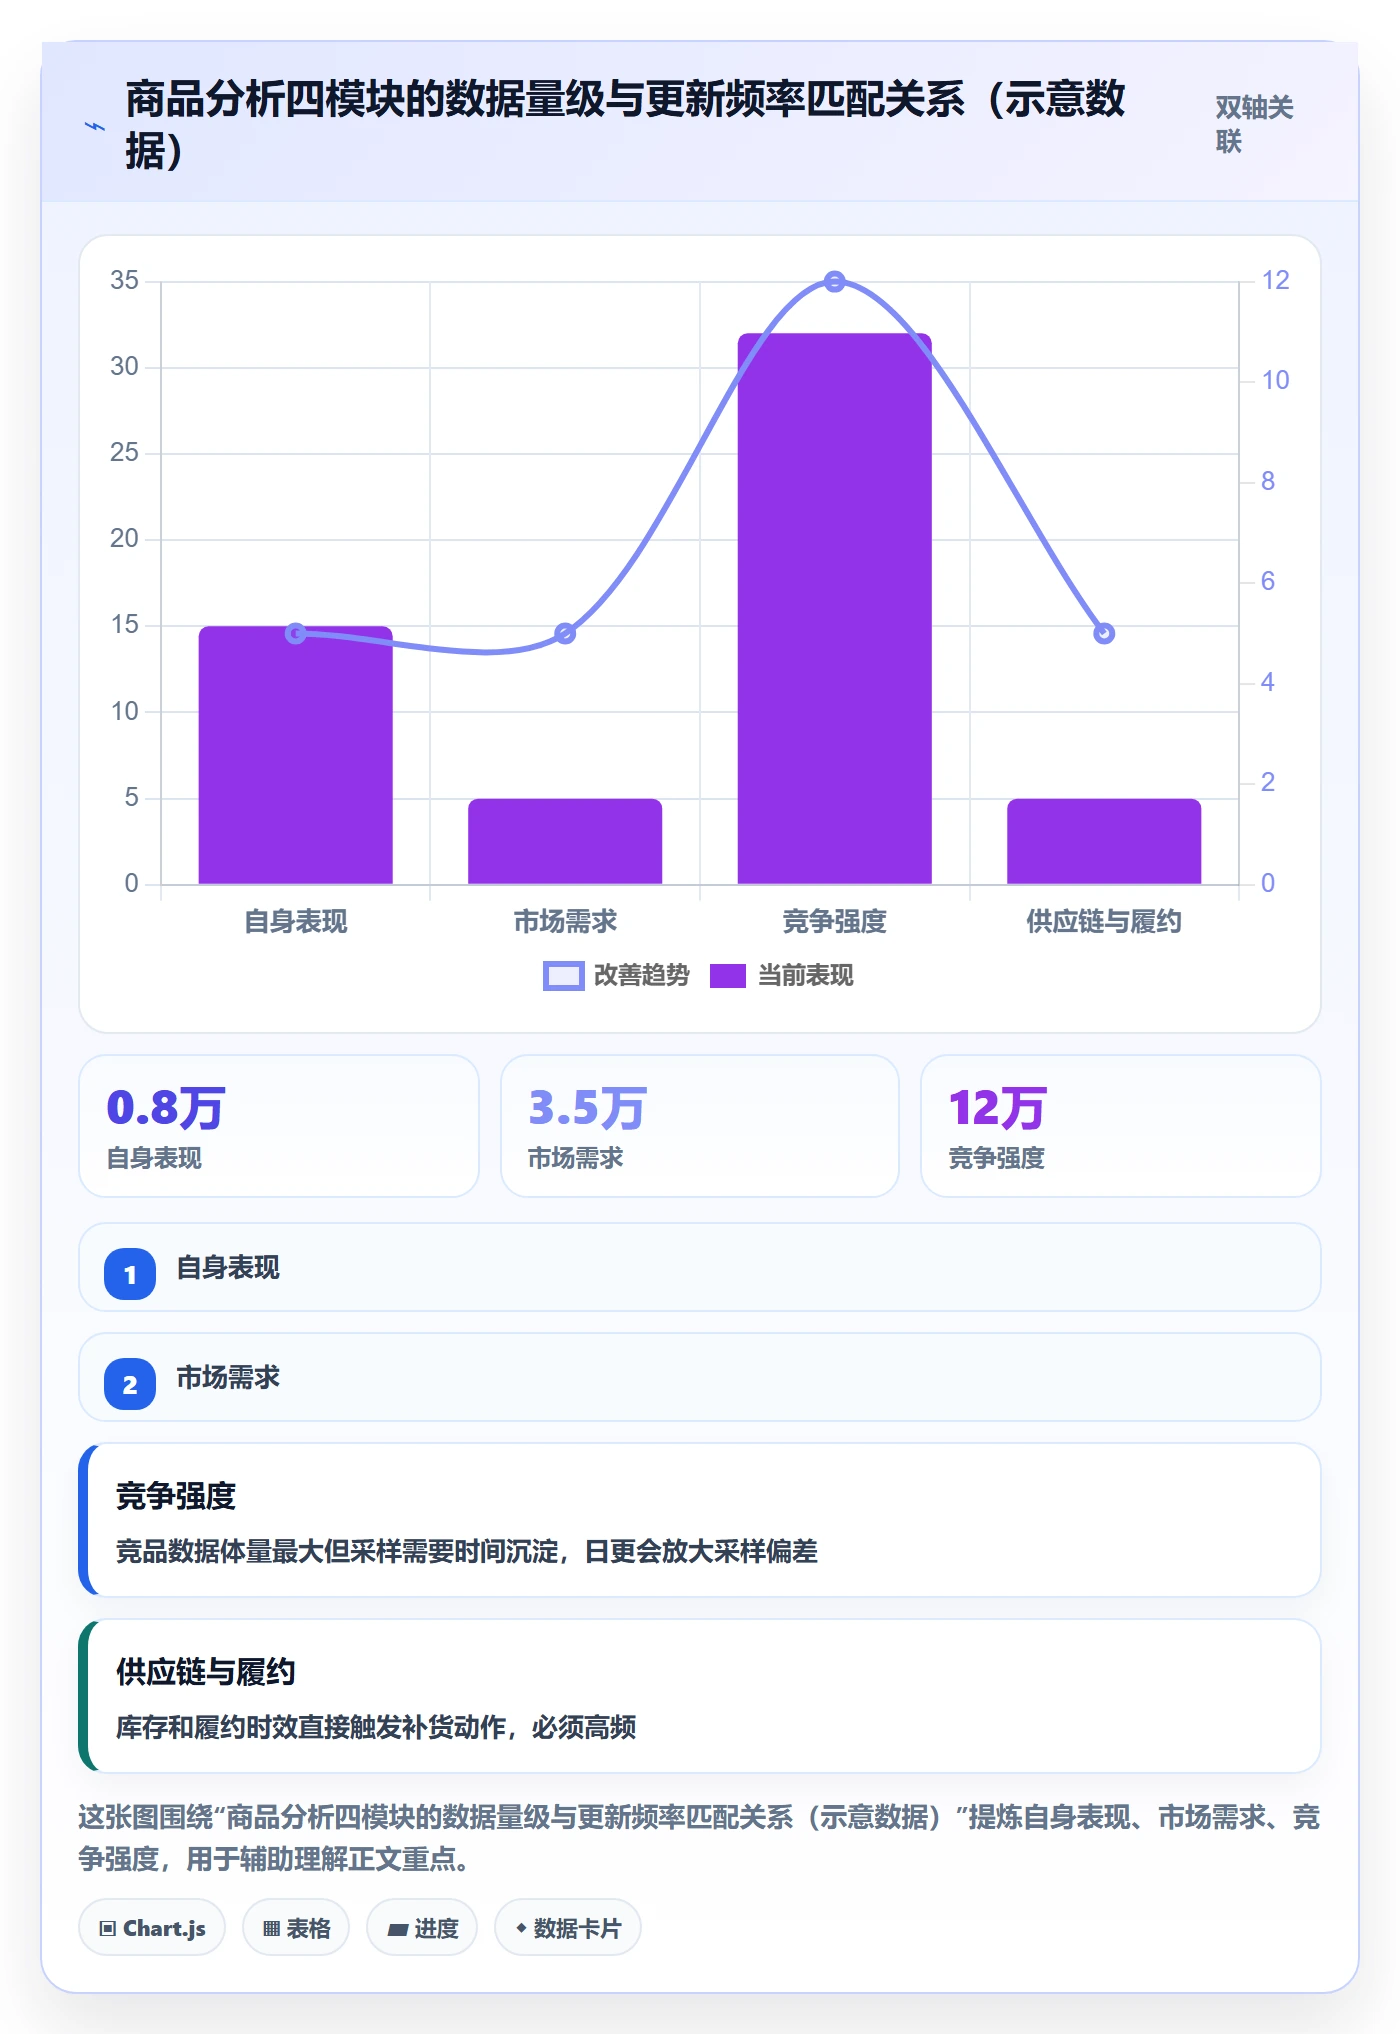
Task: Open the 0.8万 自身表现 data card
Action: pyautogui.click(x=279, y=1126)
